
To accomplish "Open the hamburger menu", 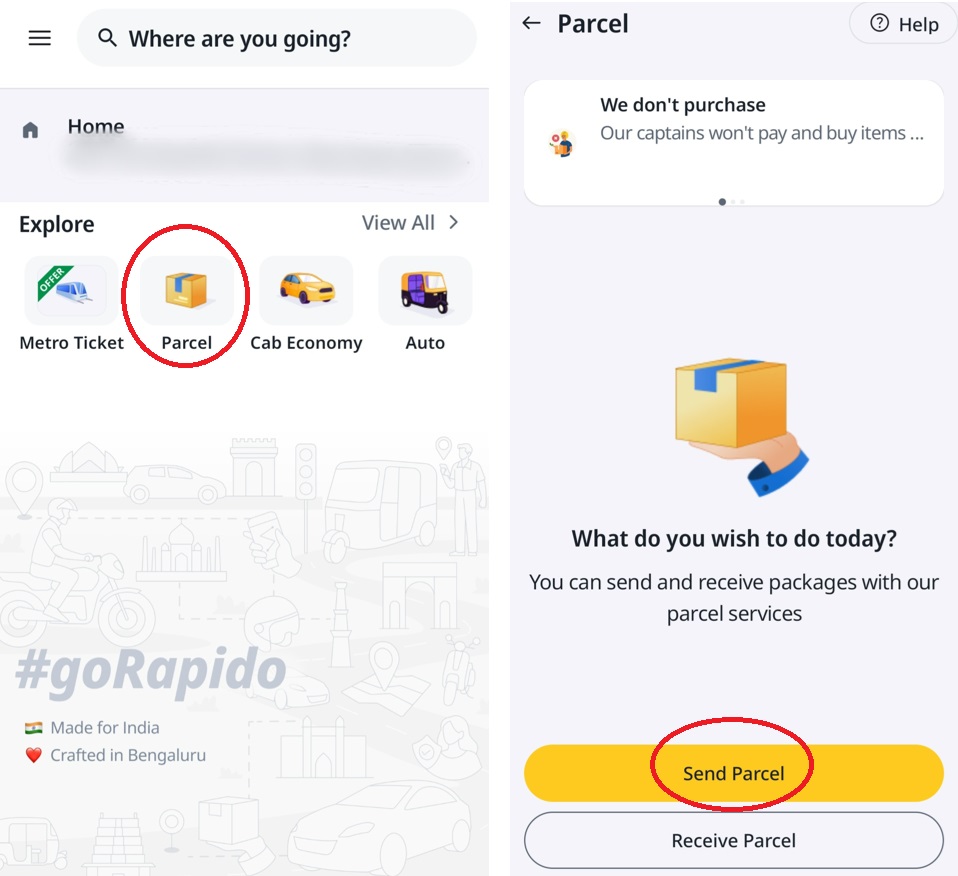I will (x=40, y=38).
